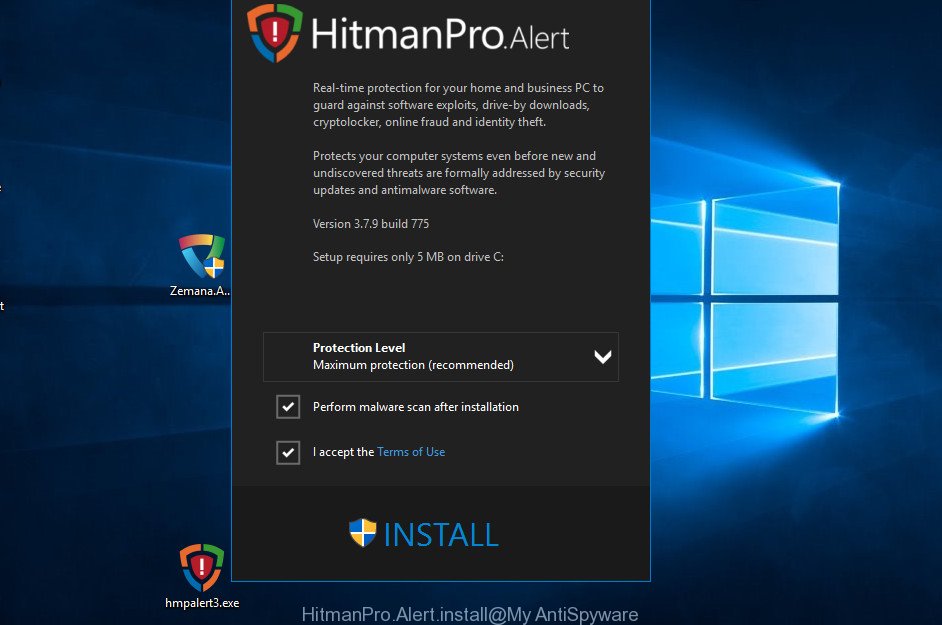Image resolution: width=942 pixels, height=625 pixels.
Task: Select the hmpalert3.exe desktop icon
Action: [x=202, y=567]
